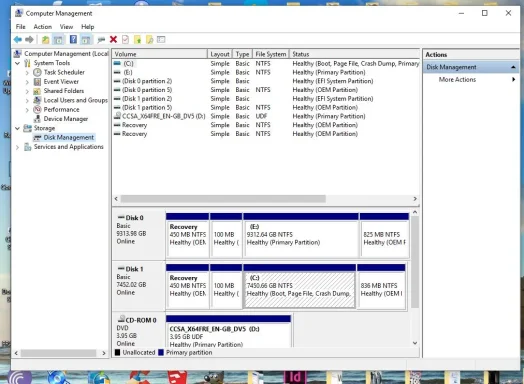Click the volume list horizontal scrollbar
The width and height of the screenshot is (524, 384).
coord(223,199)
